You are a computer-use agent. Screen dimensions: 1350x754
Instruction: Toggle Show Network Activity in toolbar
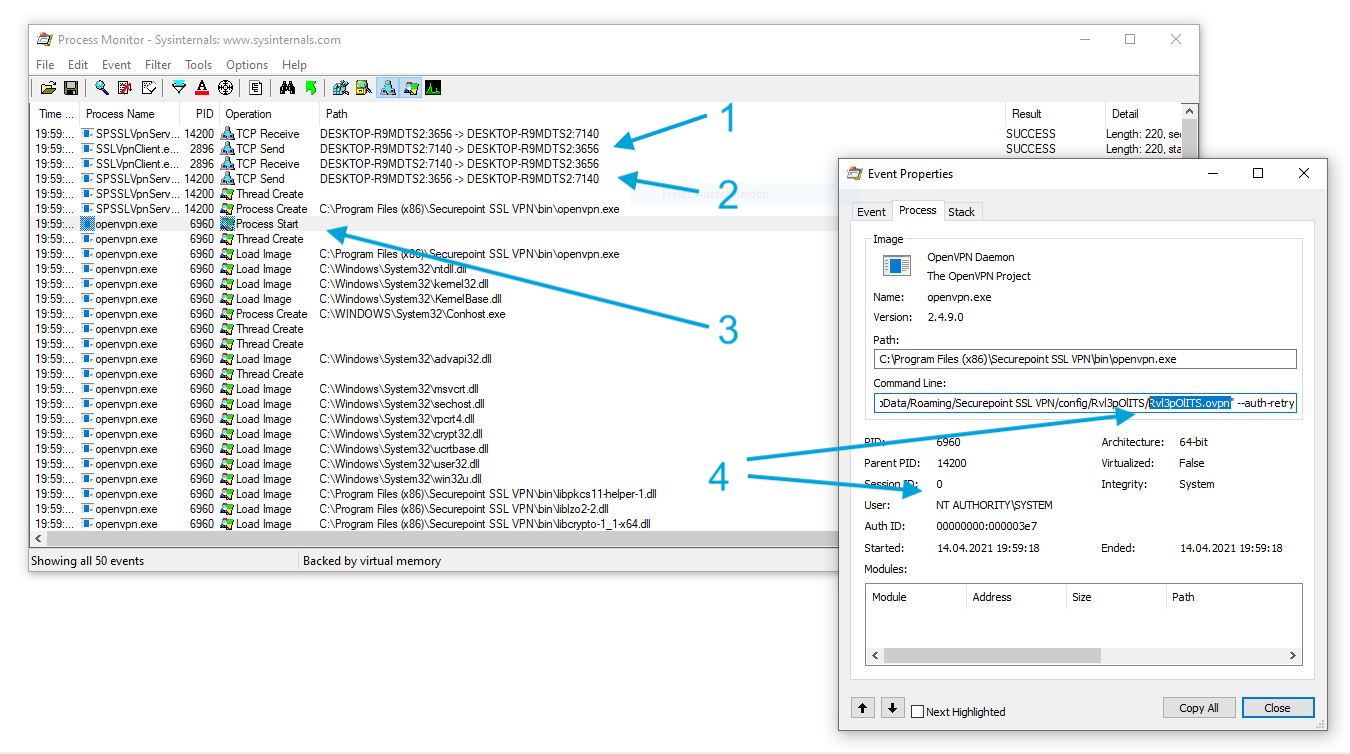pos(387,88)
